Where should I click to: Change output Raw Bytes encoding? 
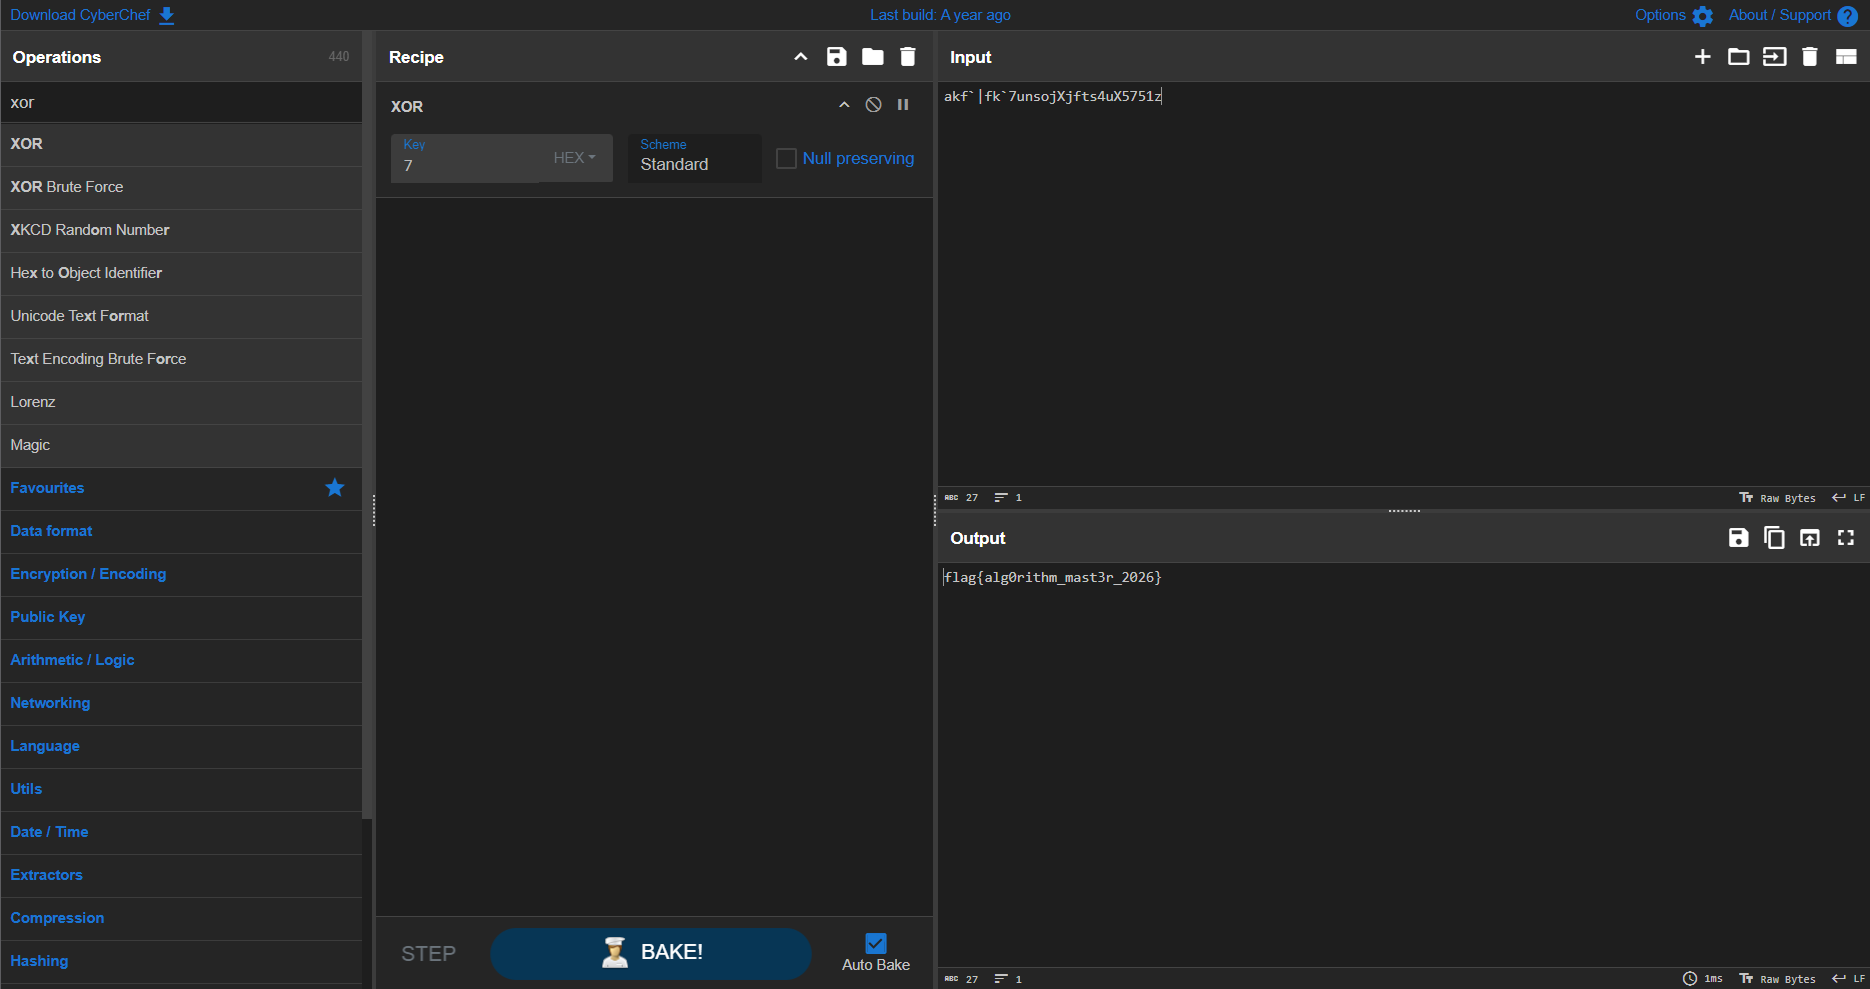click(1778, 979)
